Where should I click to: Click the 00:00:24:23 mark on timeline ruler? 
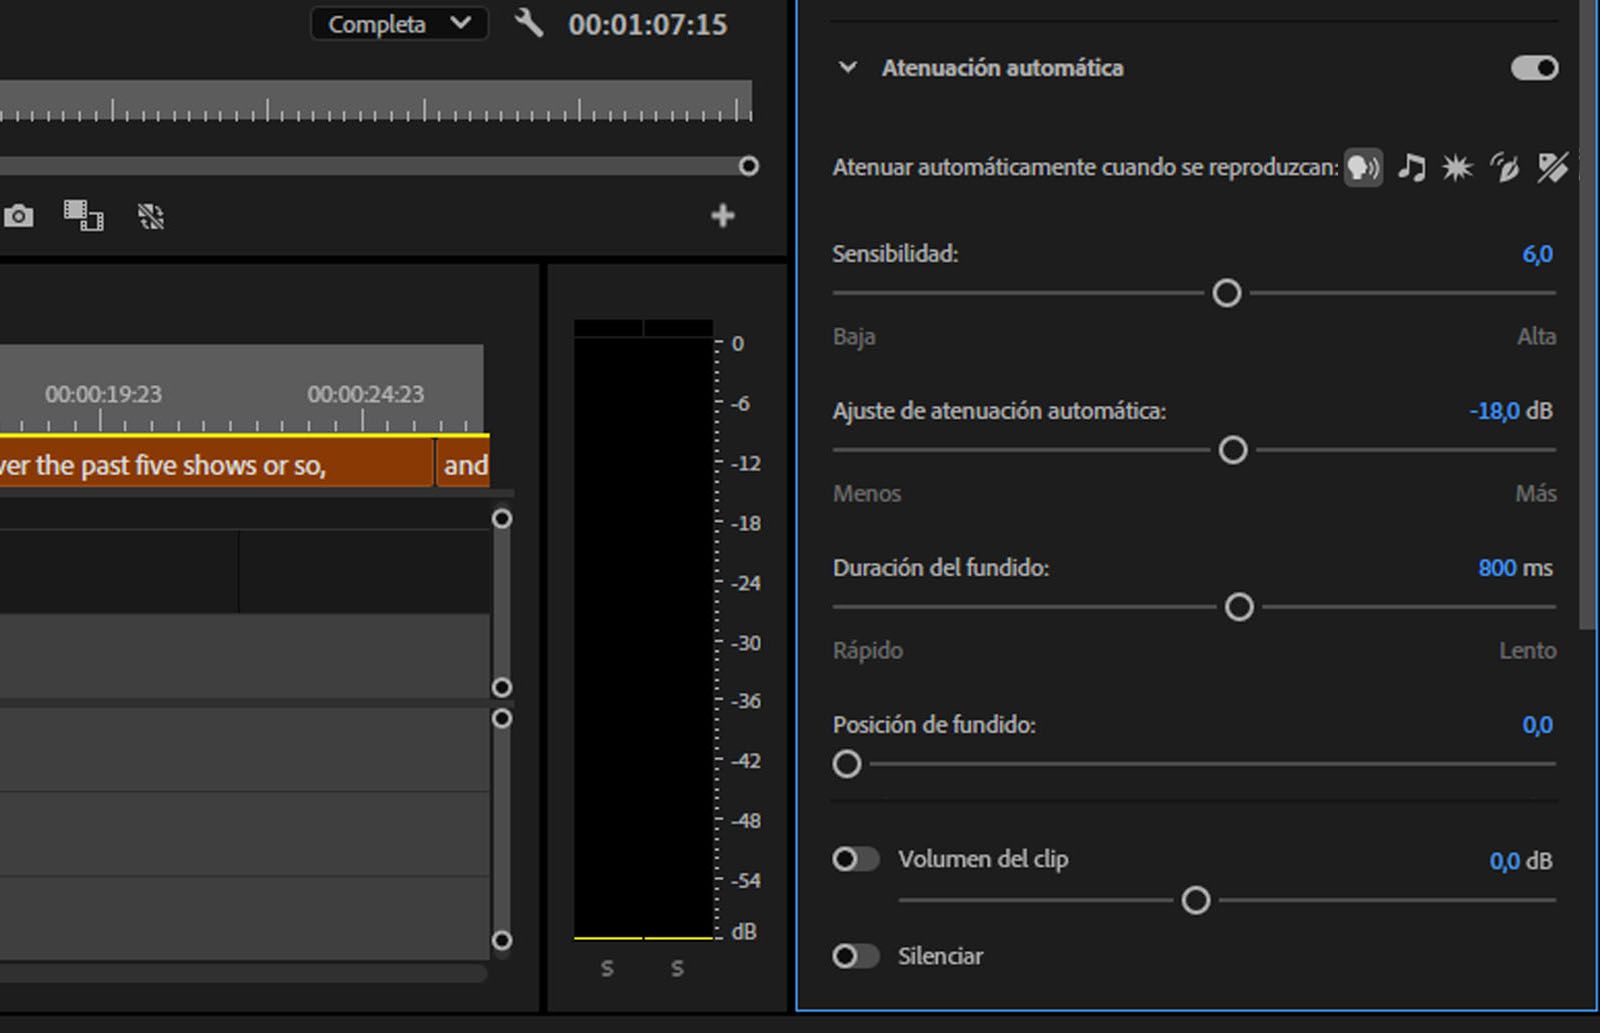tap(366, 394)
